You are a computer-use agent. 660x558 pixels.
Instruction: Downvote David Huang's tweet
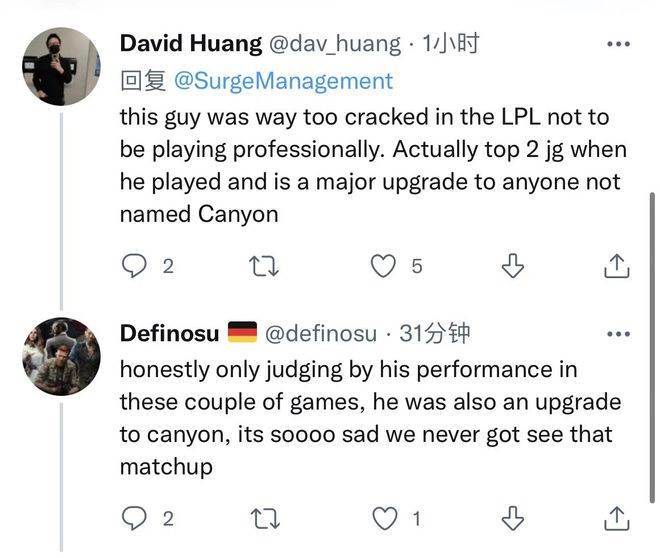[x=513, y=266]
